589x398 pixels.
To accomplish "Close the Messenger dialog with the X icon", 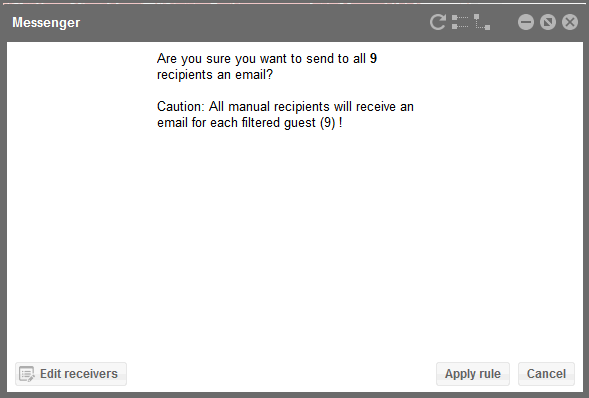I will pos(570,22).
